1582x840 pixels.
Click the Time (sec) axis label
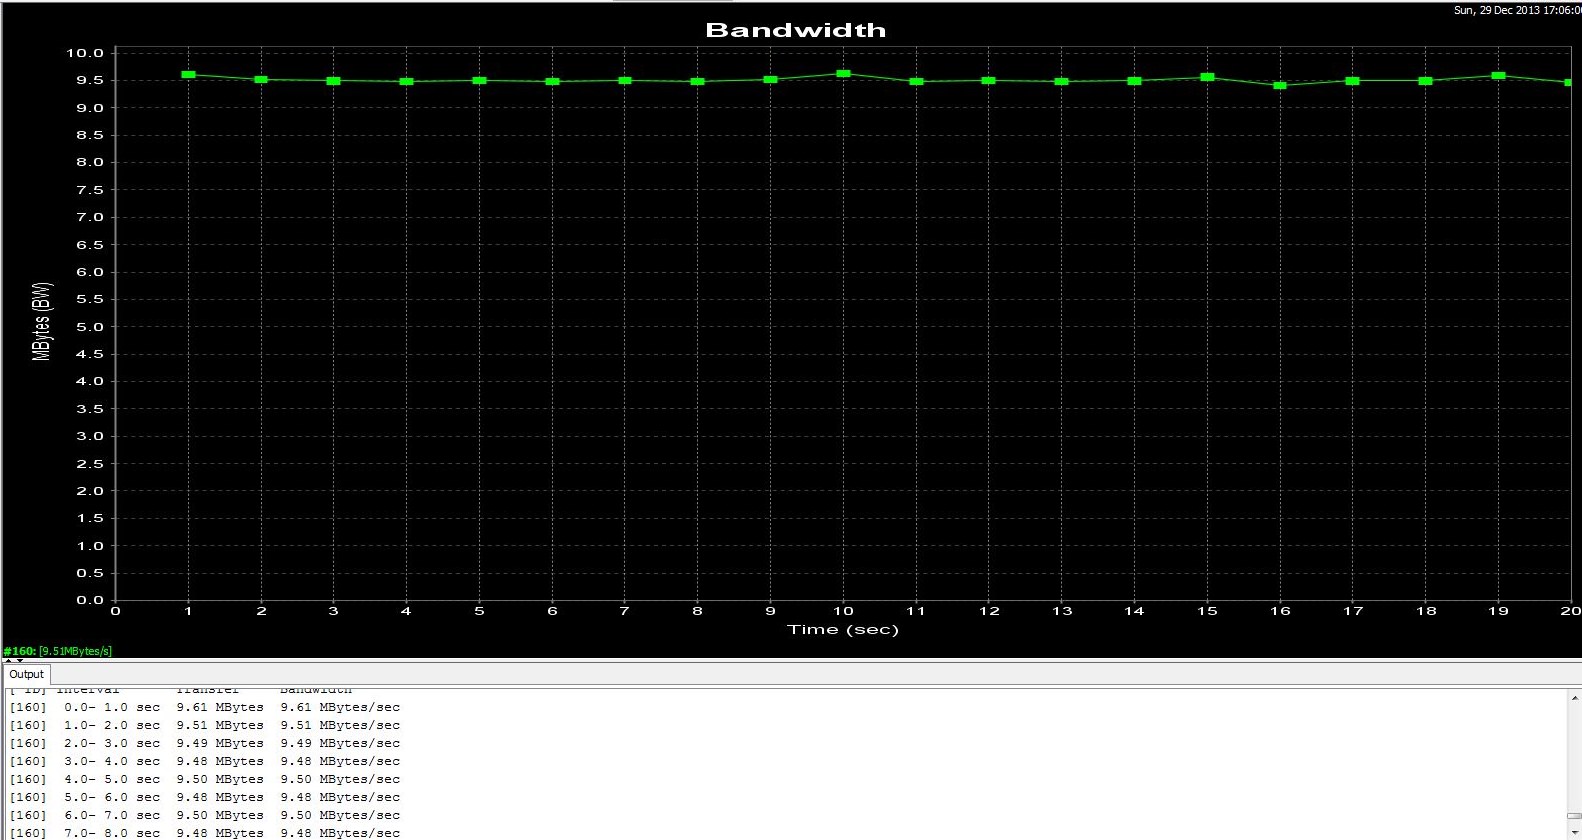(842, 629)
